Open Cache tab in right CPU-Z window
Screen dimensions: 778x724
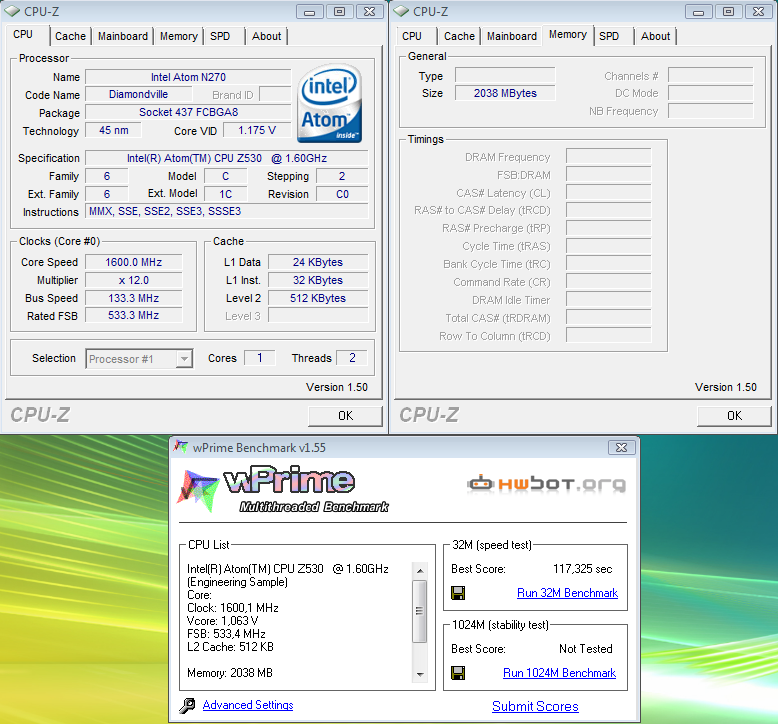[459, 36]
